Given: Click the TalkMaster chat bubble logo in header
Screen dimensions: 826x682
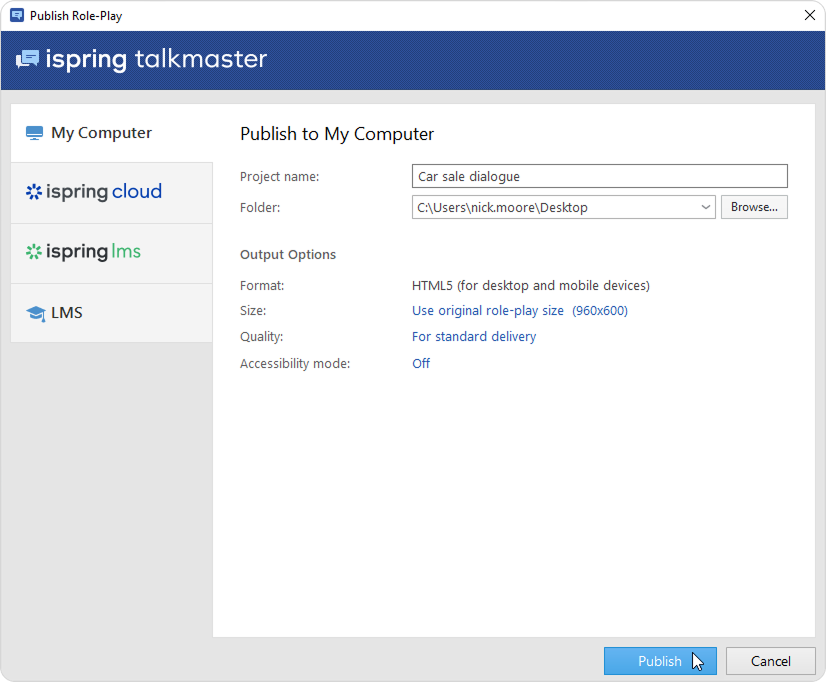Looking at the screenshot, I should [x=27, y=59].
